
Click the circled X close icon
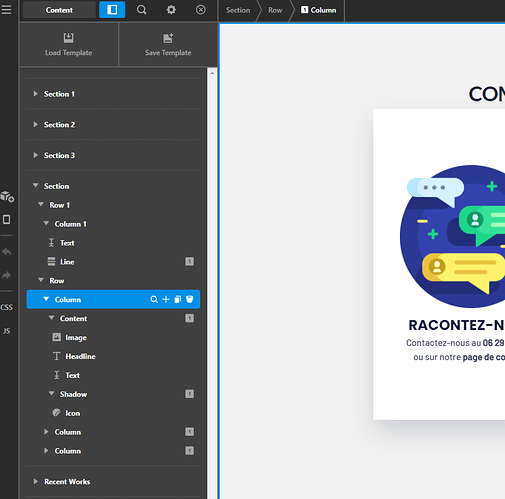point(201,10)
